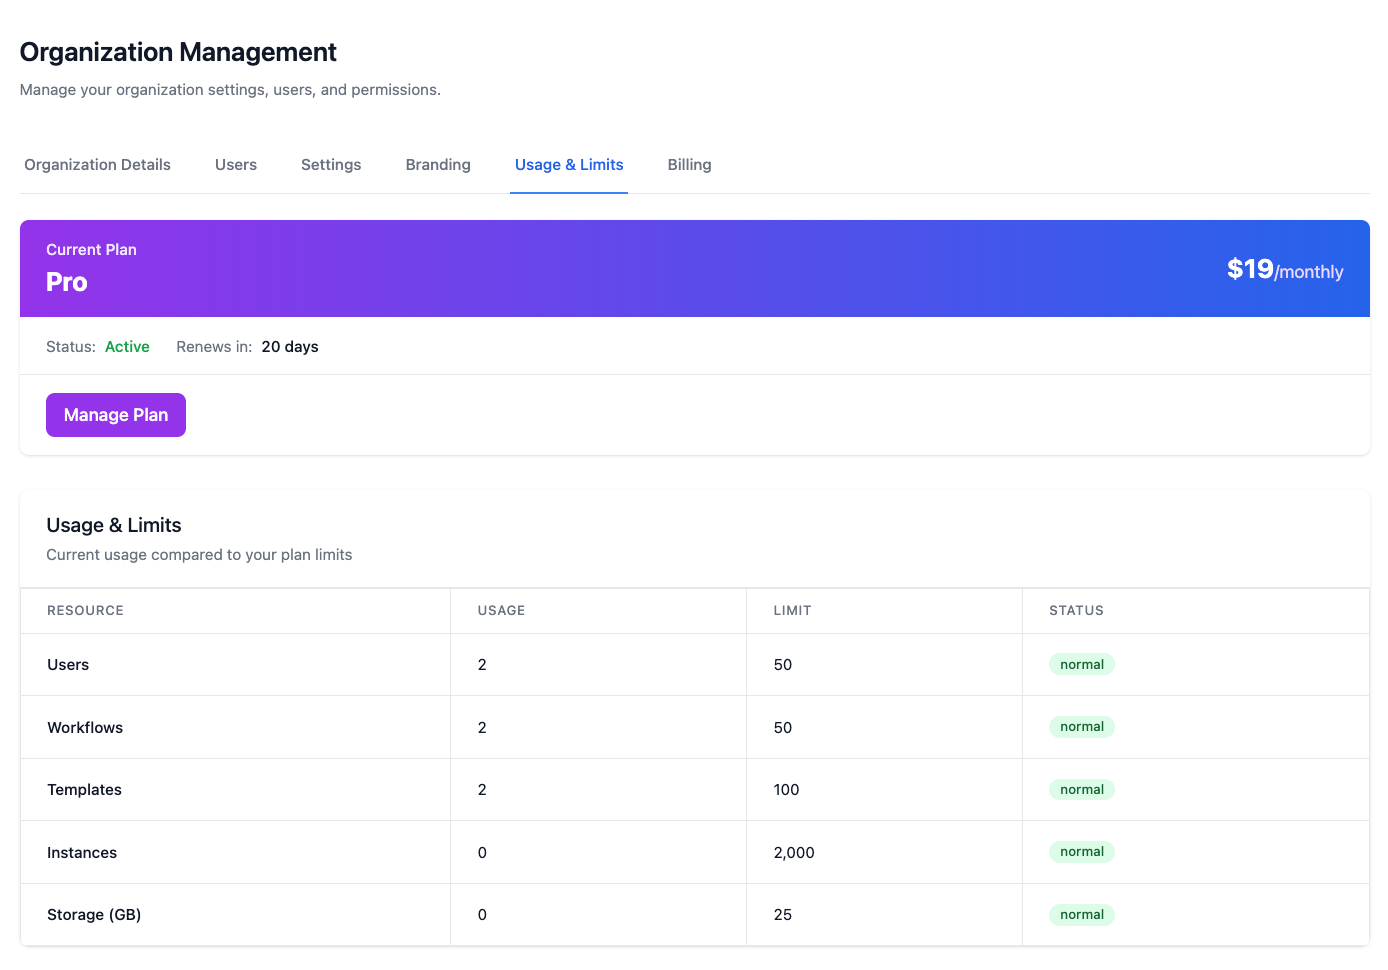Click the normal status badge for Users
Viewport: 1388px width, 970px height.
coord(1081,665)
